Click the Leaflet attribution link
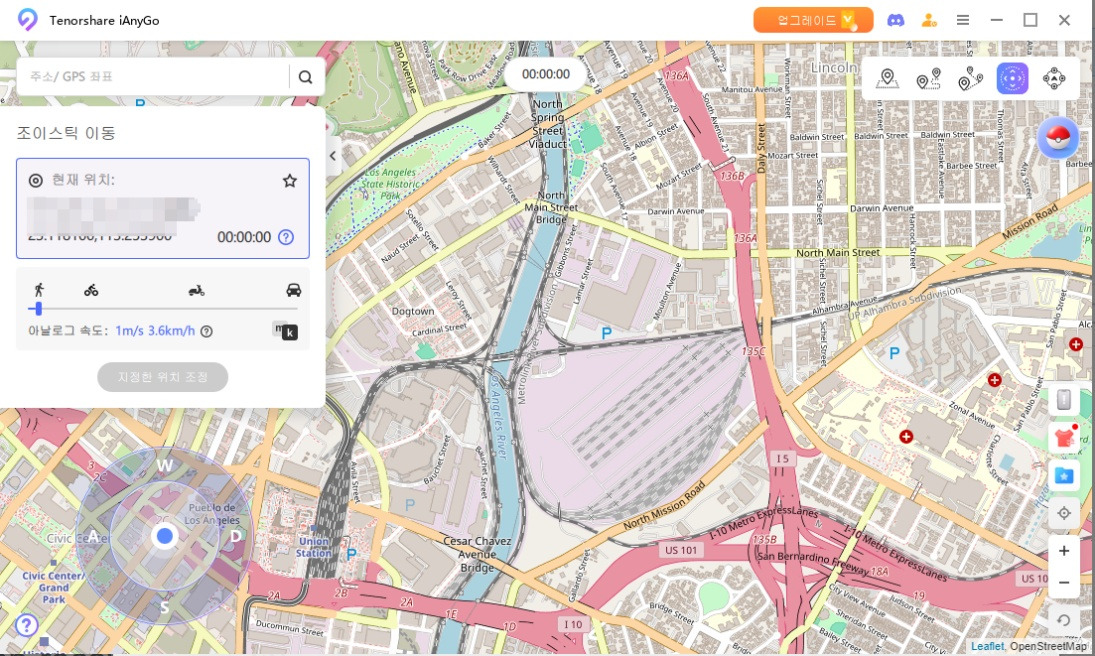Screen dimensions: 1095x656 point(987,647)
